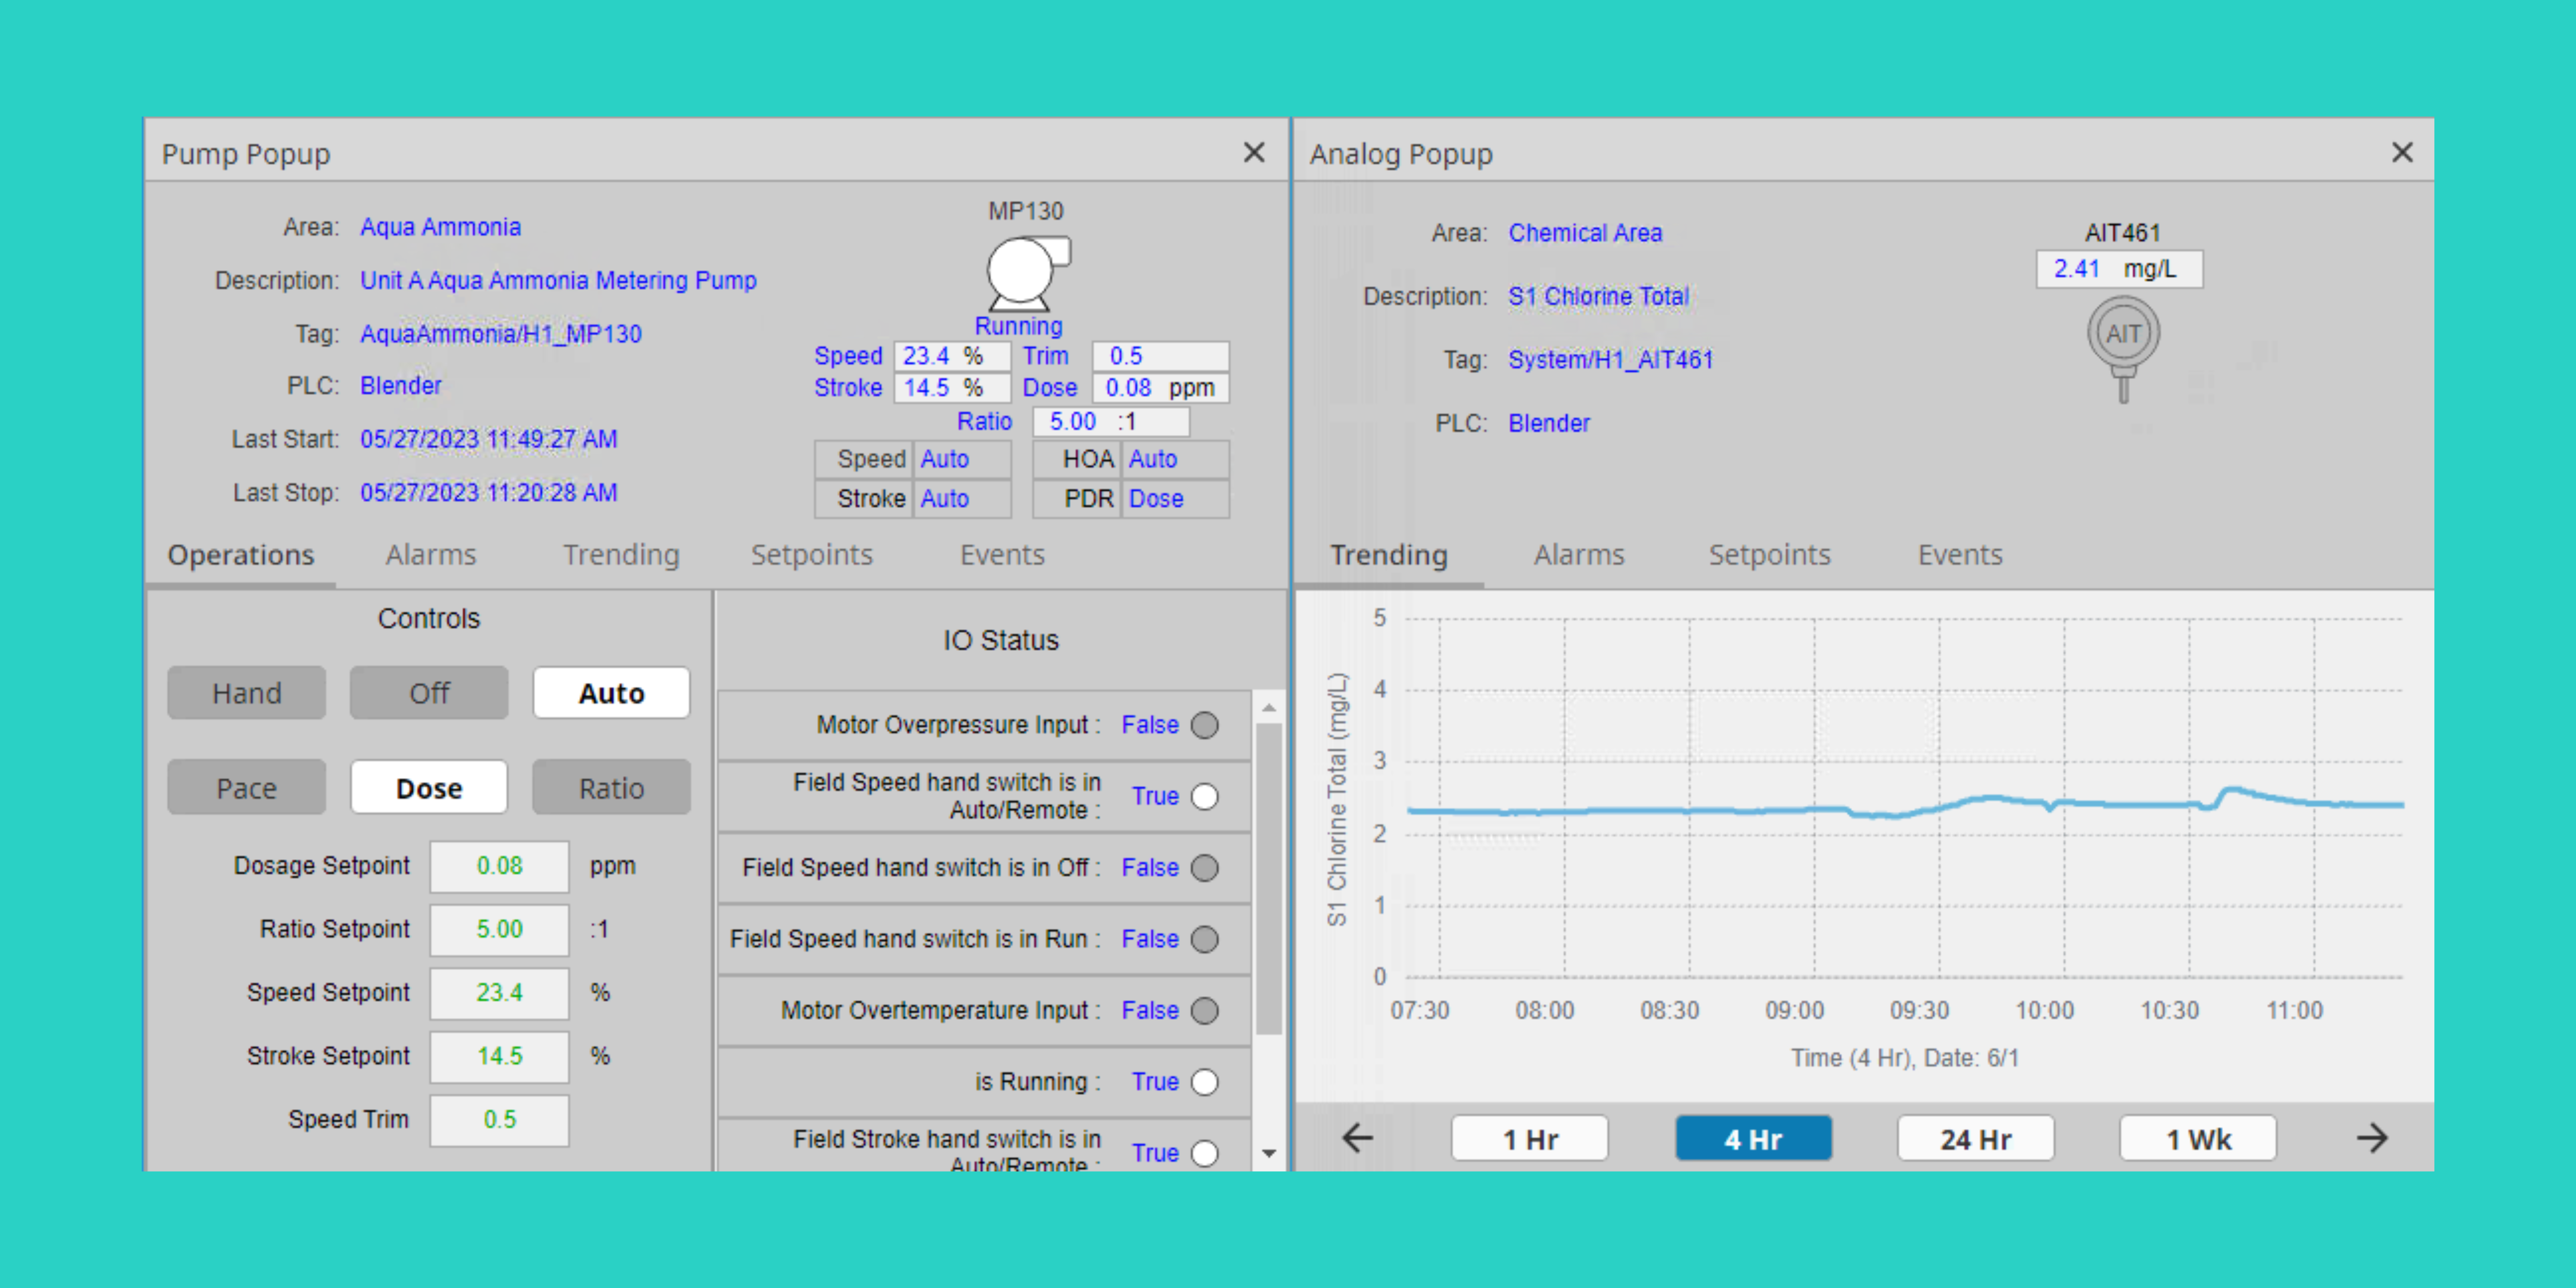Set pump control mode to Off
2576x1288 pixels.
click(x=429, y=693)
